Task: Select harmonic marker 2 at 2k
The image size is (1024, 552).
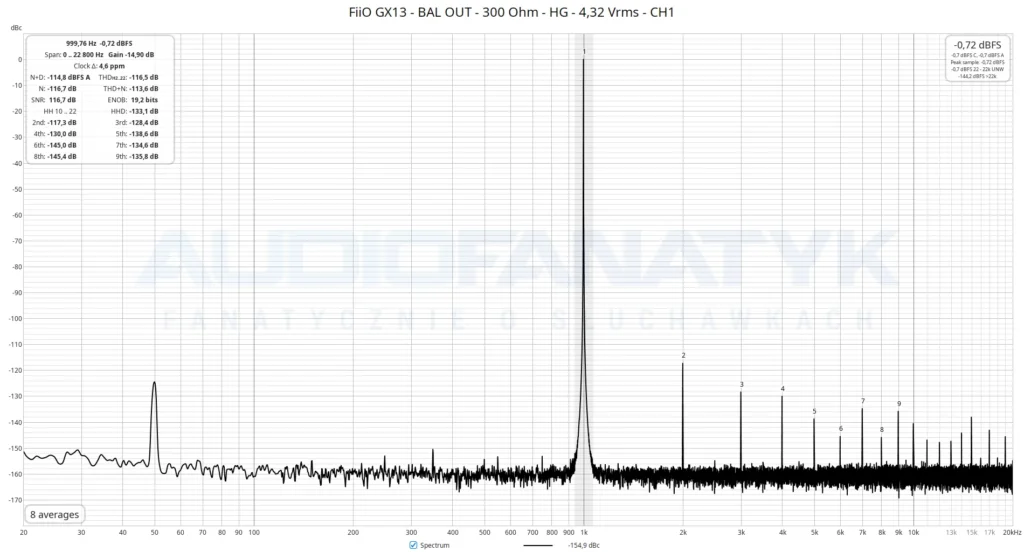Action: point(683,355)
